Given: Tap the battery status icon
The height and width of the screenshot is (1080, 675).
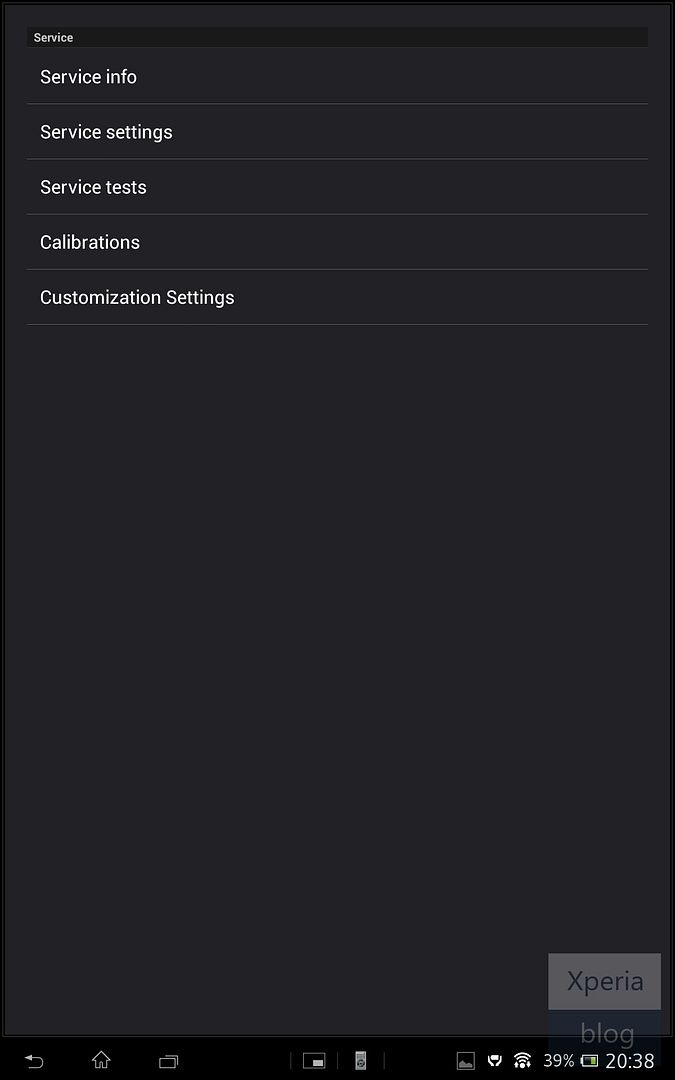Looking at the screenshot, I should pos(590,1061).
